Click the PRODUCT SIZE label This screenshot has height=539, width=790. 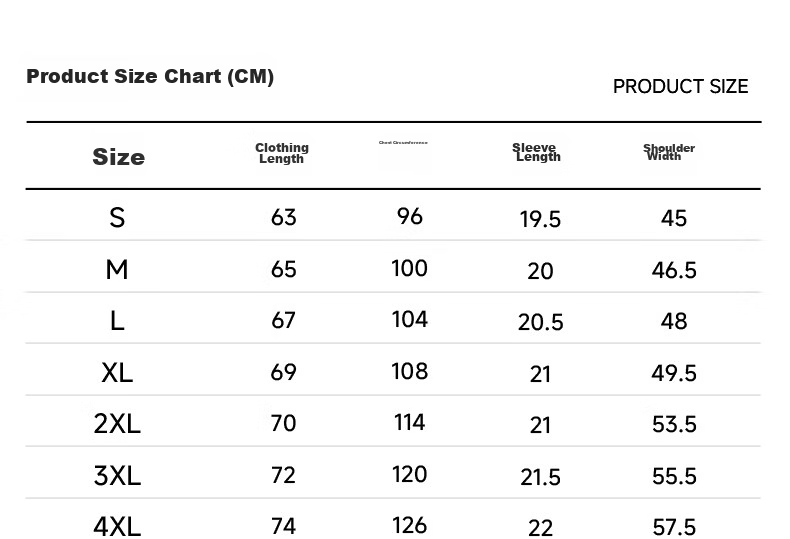[x=680, y=87]
